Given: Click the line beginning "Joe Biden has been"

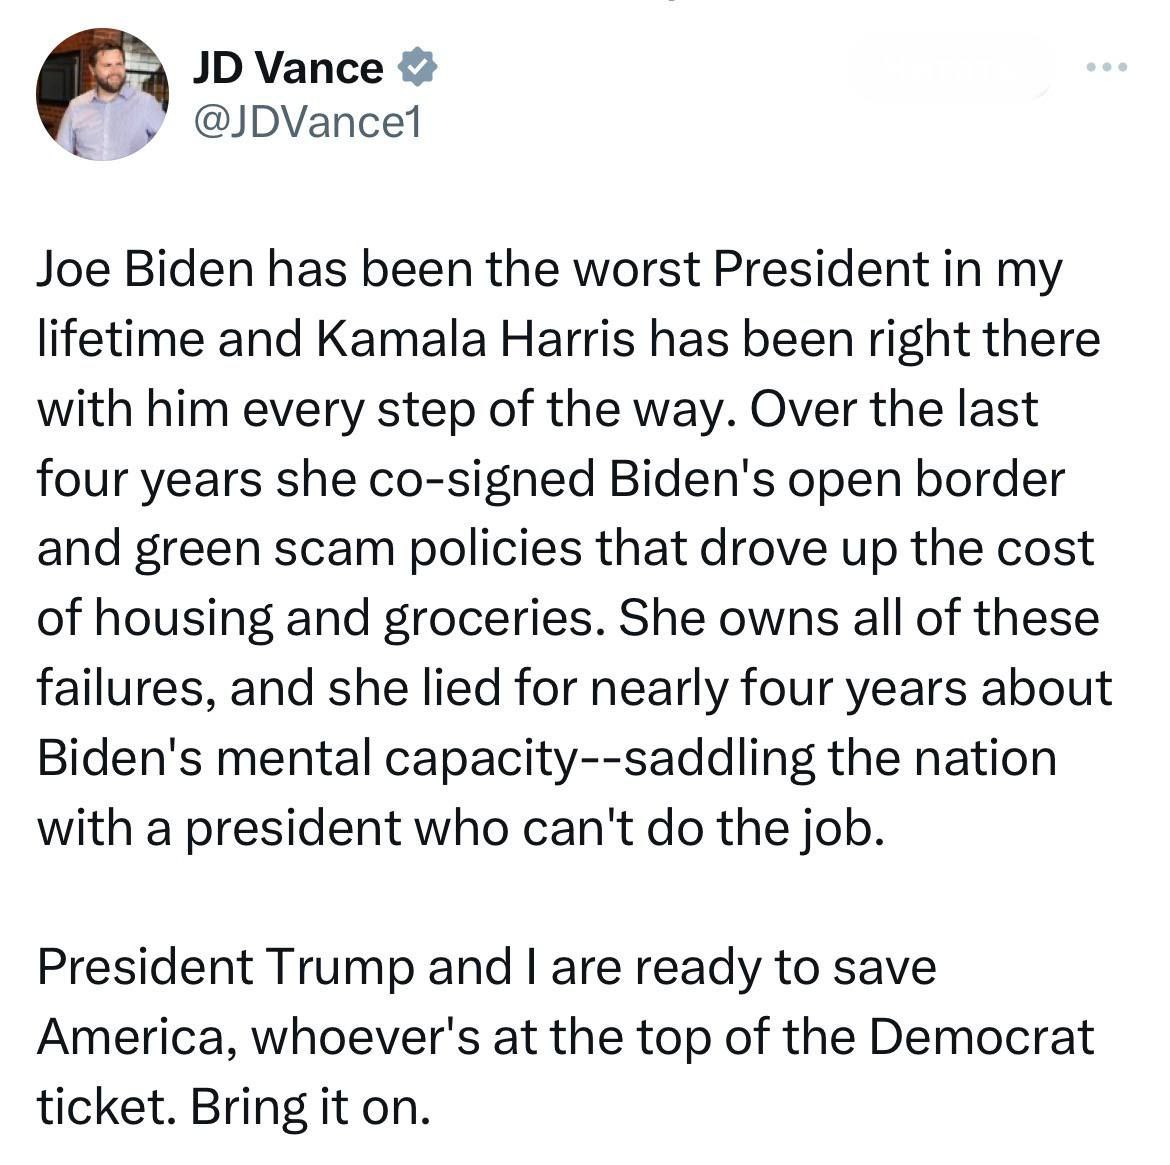Looking at the screenshot, I should tap(549, 269).
